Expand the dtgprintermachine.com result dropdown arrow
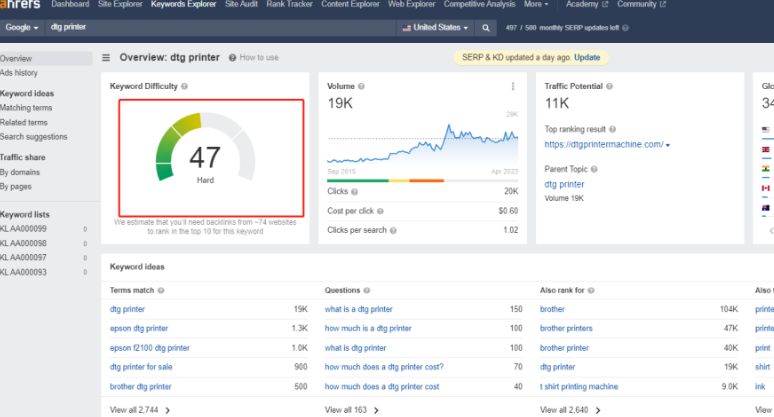The image size is (774, 417). click(x=668, y=145)
